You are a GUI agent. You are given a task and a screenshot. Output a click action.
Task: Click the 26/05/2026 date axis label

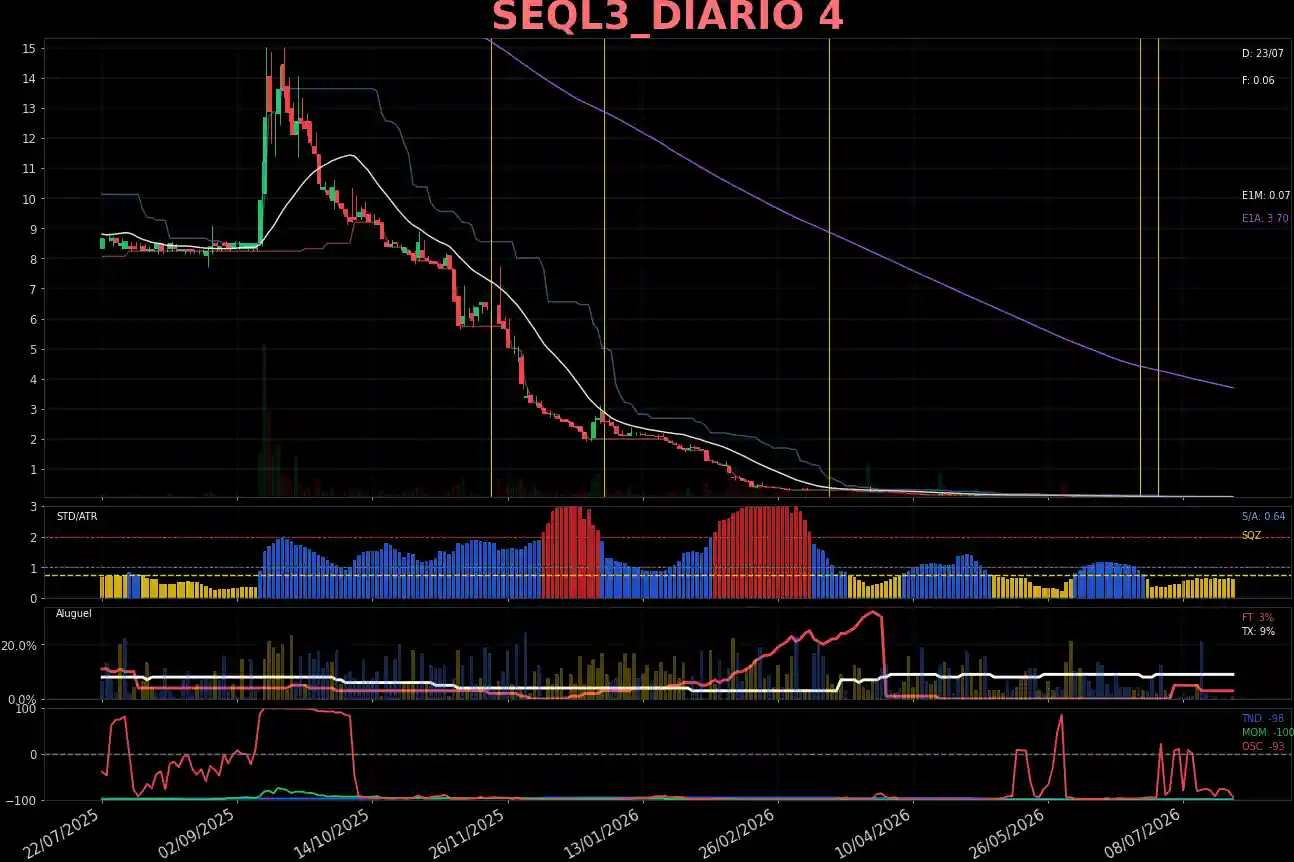1007,832
